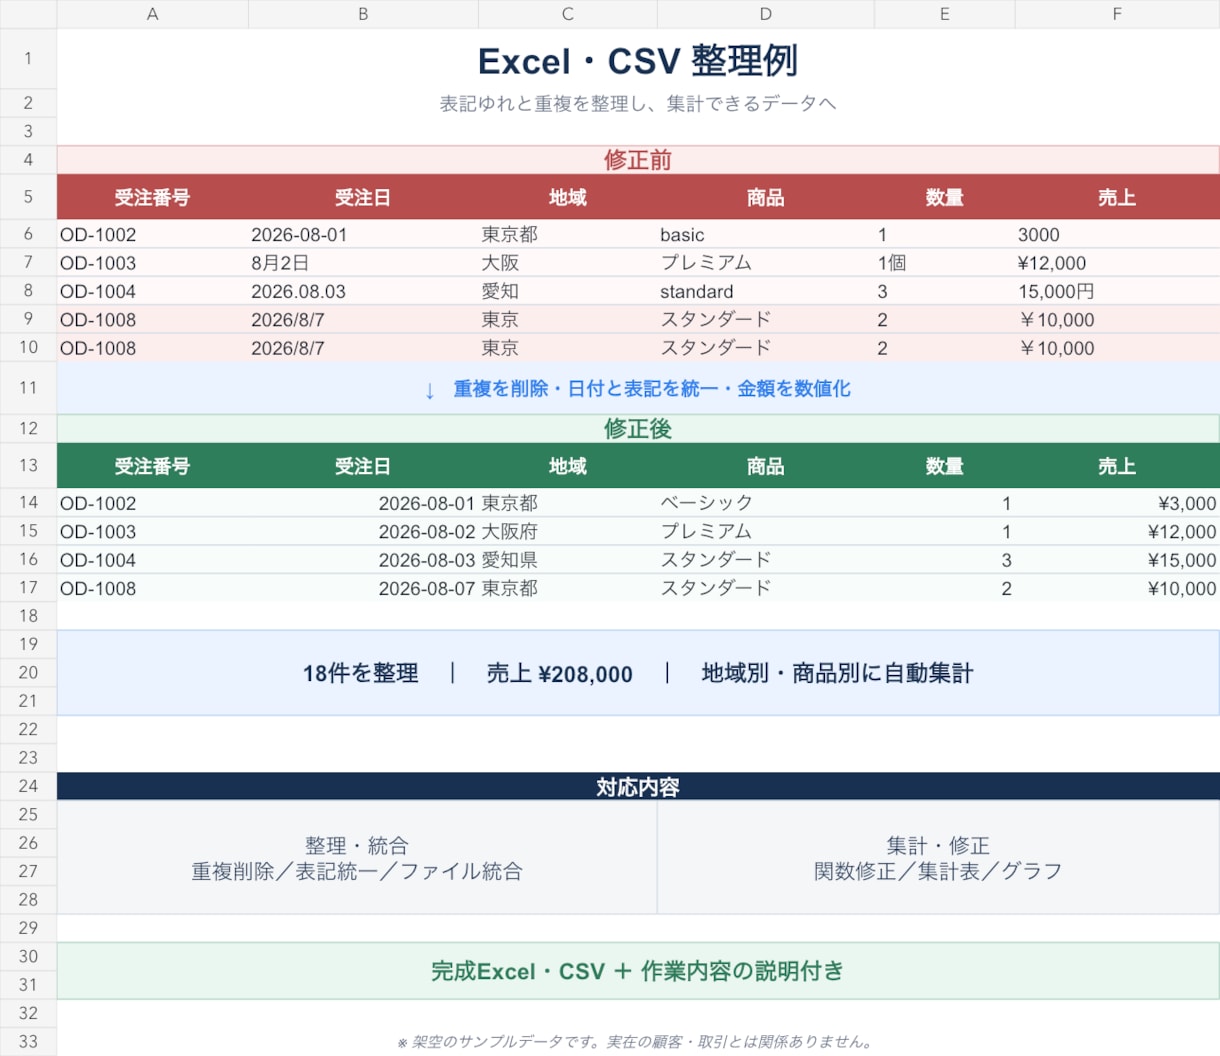Select row 24 header number
Screen dimensions: 1220x1056
tap(28, 786)
